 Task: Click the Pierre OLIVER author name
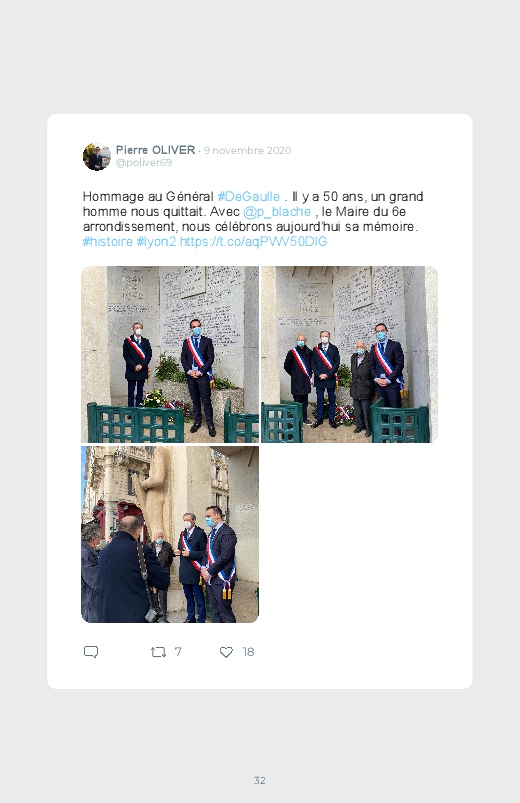click(155, 150)
